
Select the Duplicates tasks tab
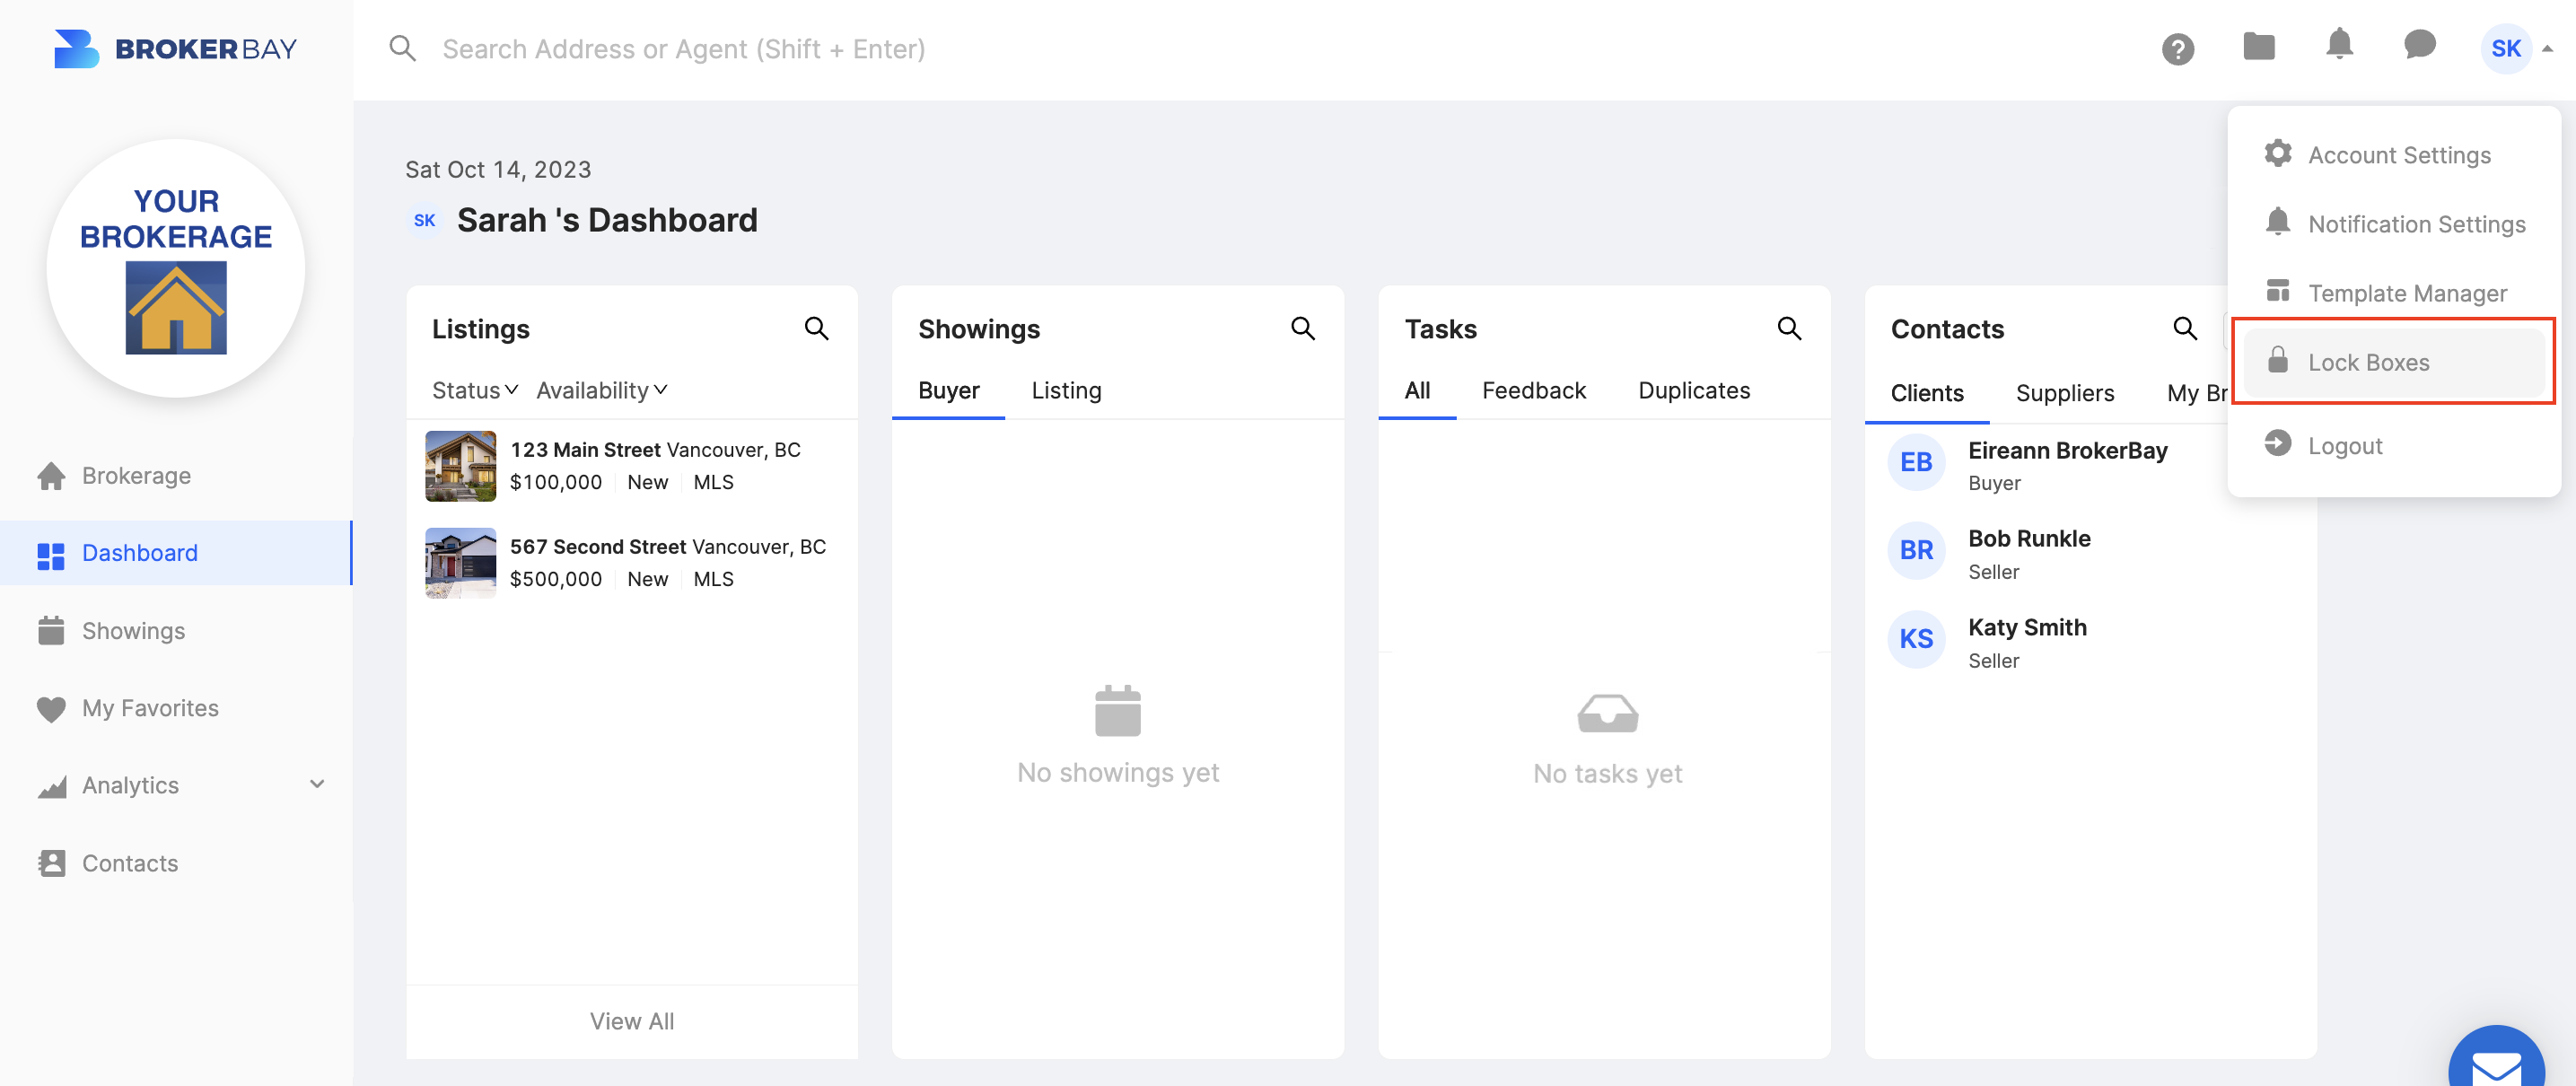(1694, 390)
